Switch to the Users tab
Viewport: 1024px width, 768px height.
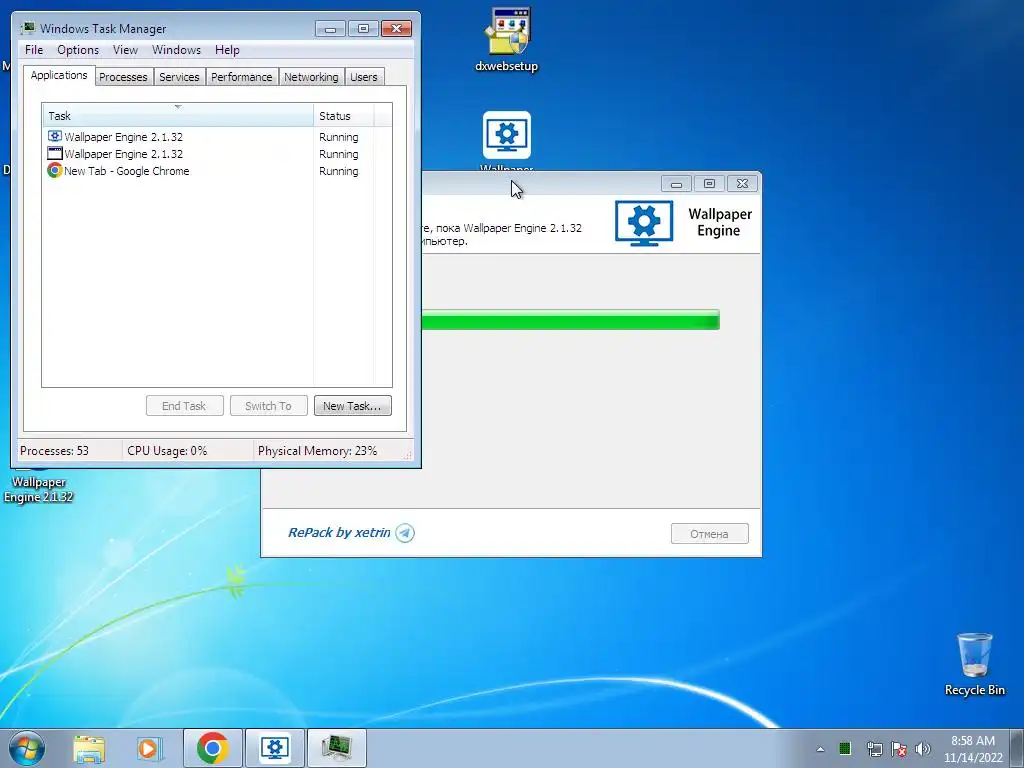coord(364,77)
